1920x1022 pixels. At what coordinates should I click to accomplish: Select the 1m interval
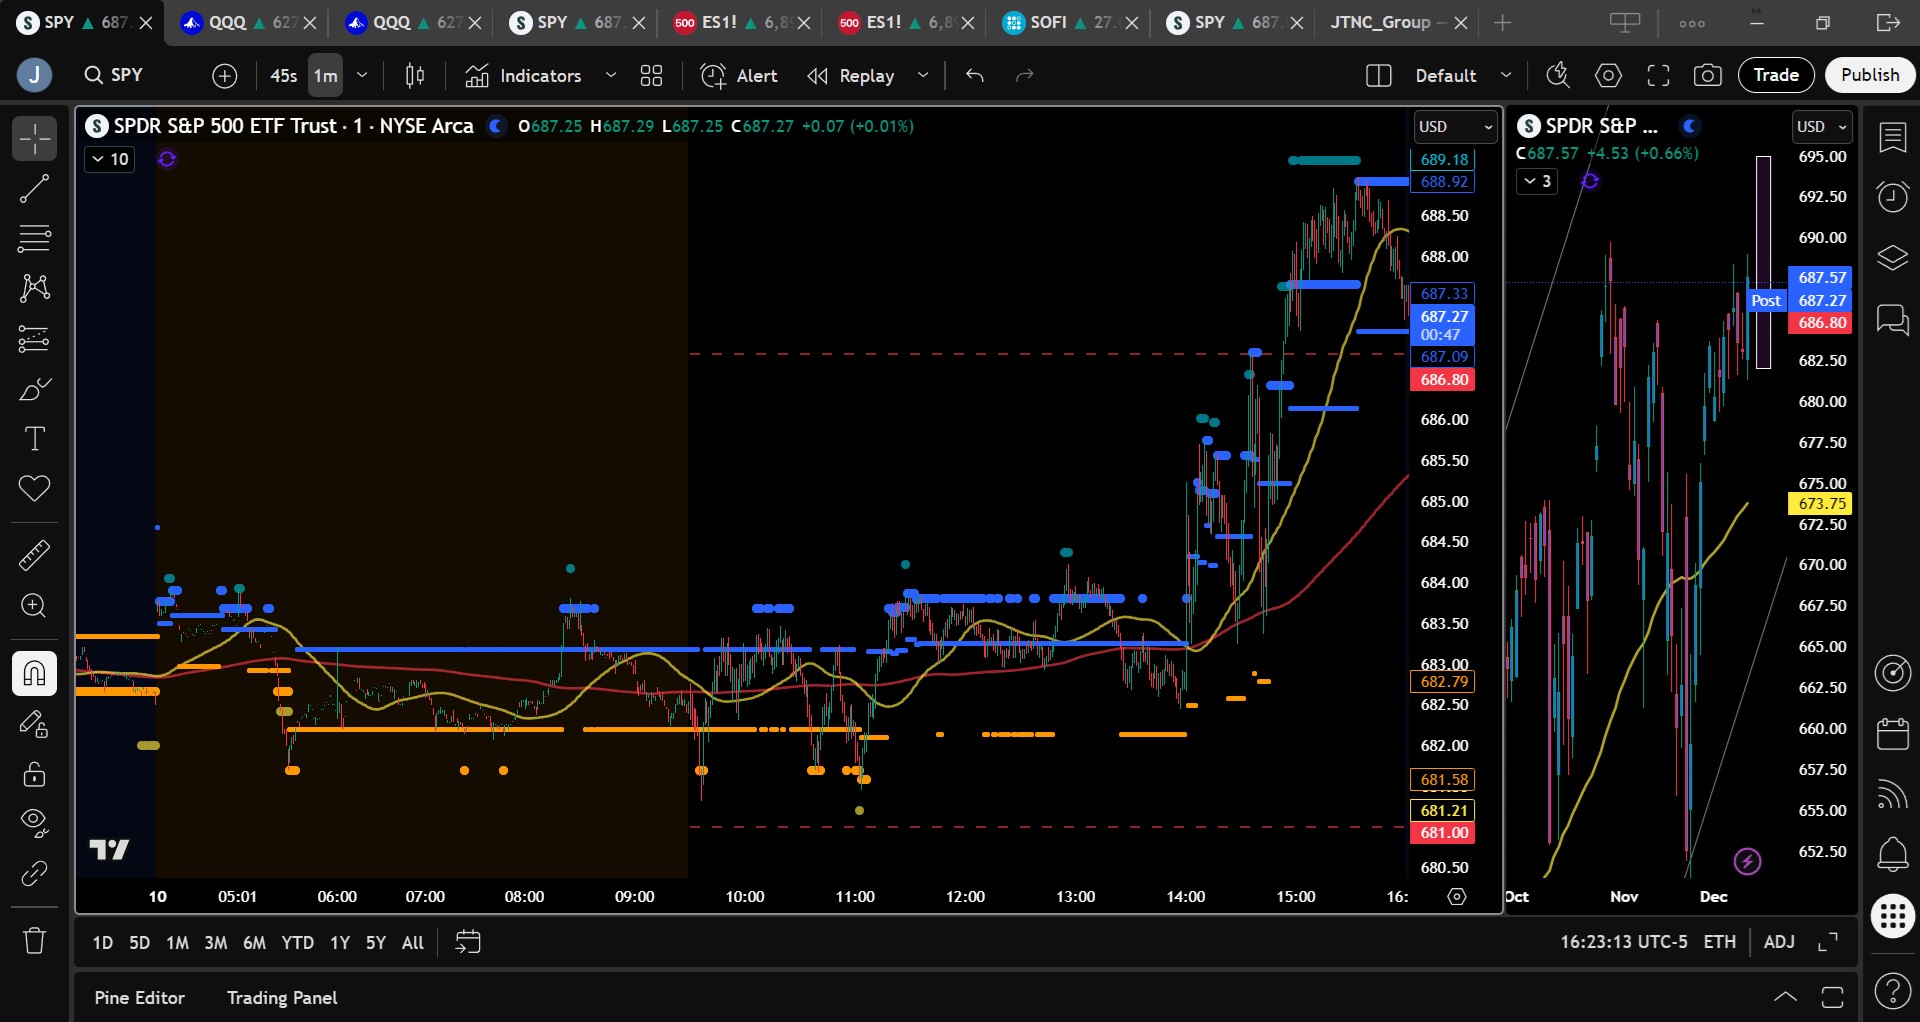pos(325,76)
